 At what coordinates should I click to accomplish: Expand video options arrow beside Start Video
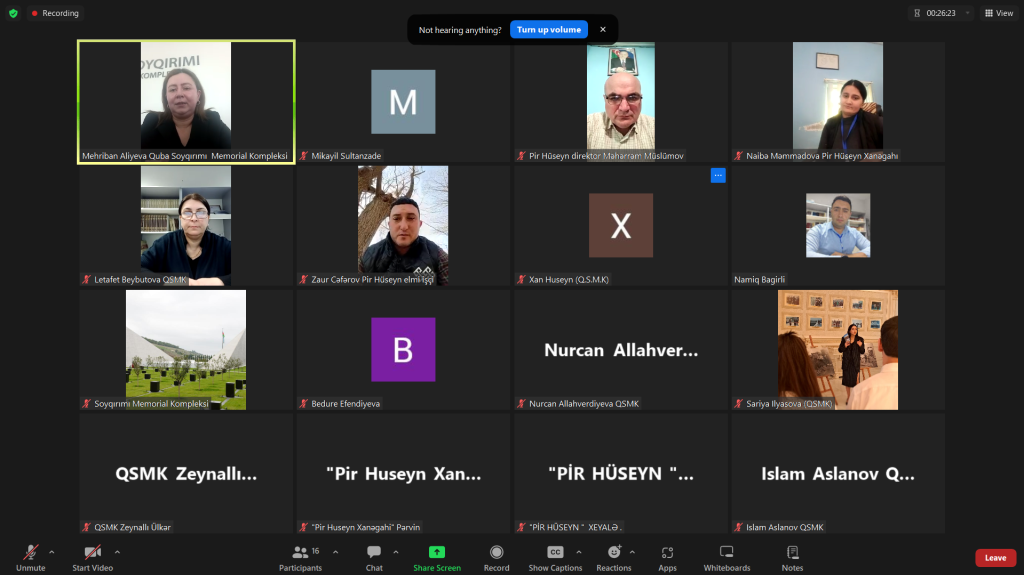coord(118,553)
